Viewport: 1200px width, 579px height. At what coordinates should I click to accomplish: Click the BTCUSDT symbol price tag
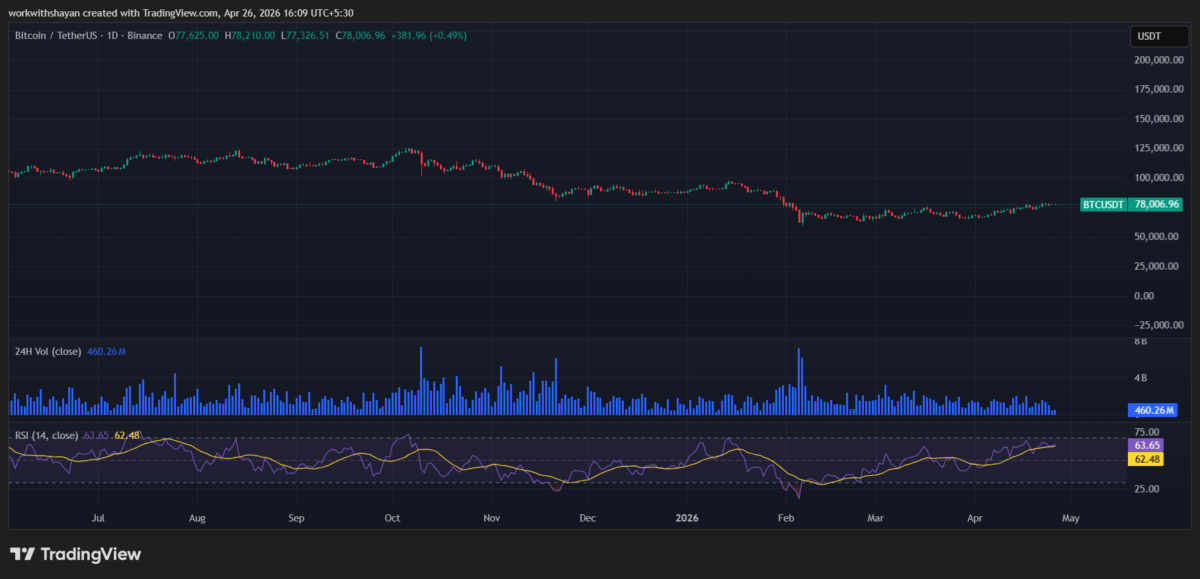click(x=1103, y=204)
